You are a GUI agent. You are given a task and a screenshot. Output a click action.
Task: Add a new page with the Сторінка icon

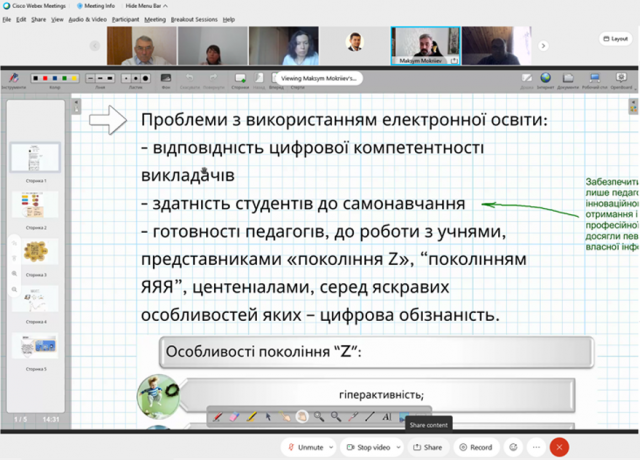click(240, 78)
